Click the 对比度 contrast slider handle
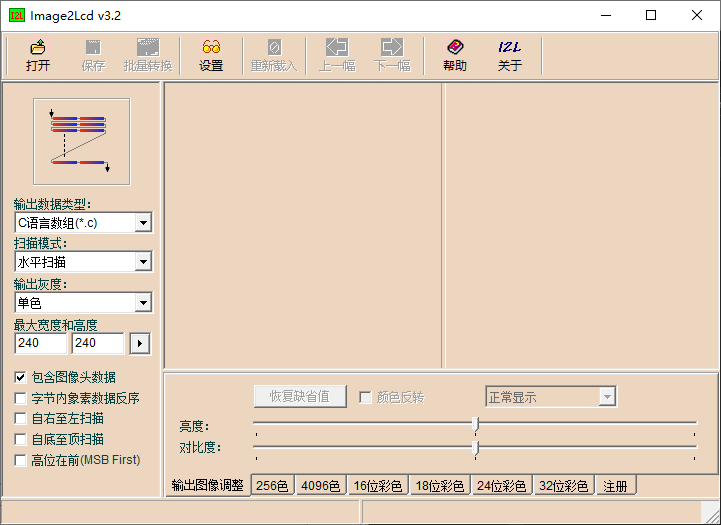 [x=475, y=448]
